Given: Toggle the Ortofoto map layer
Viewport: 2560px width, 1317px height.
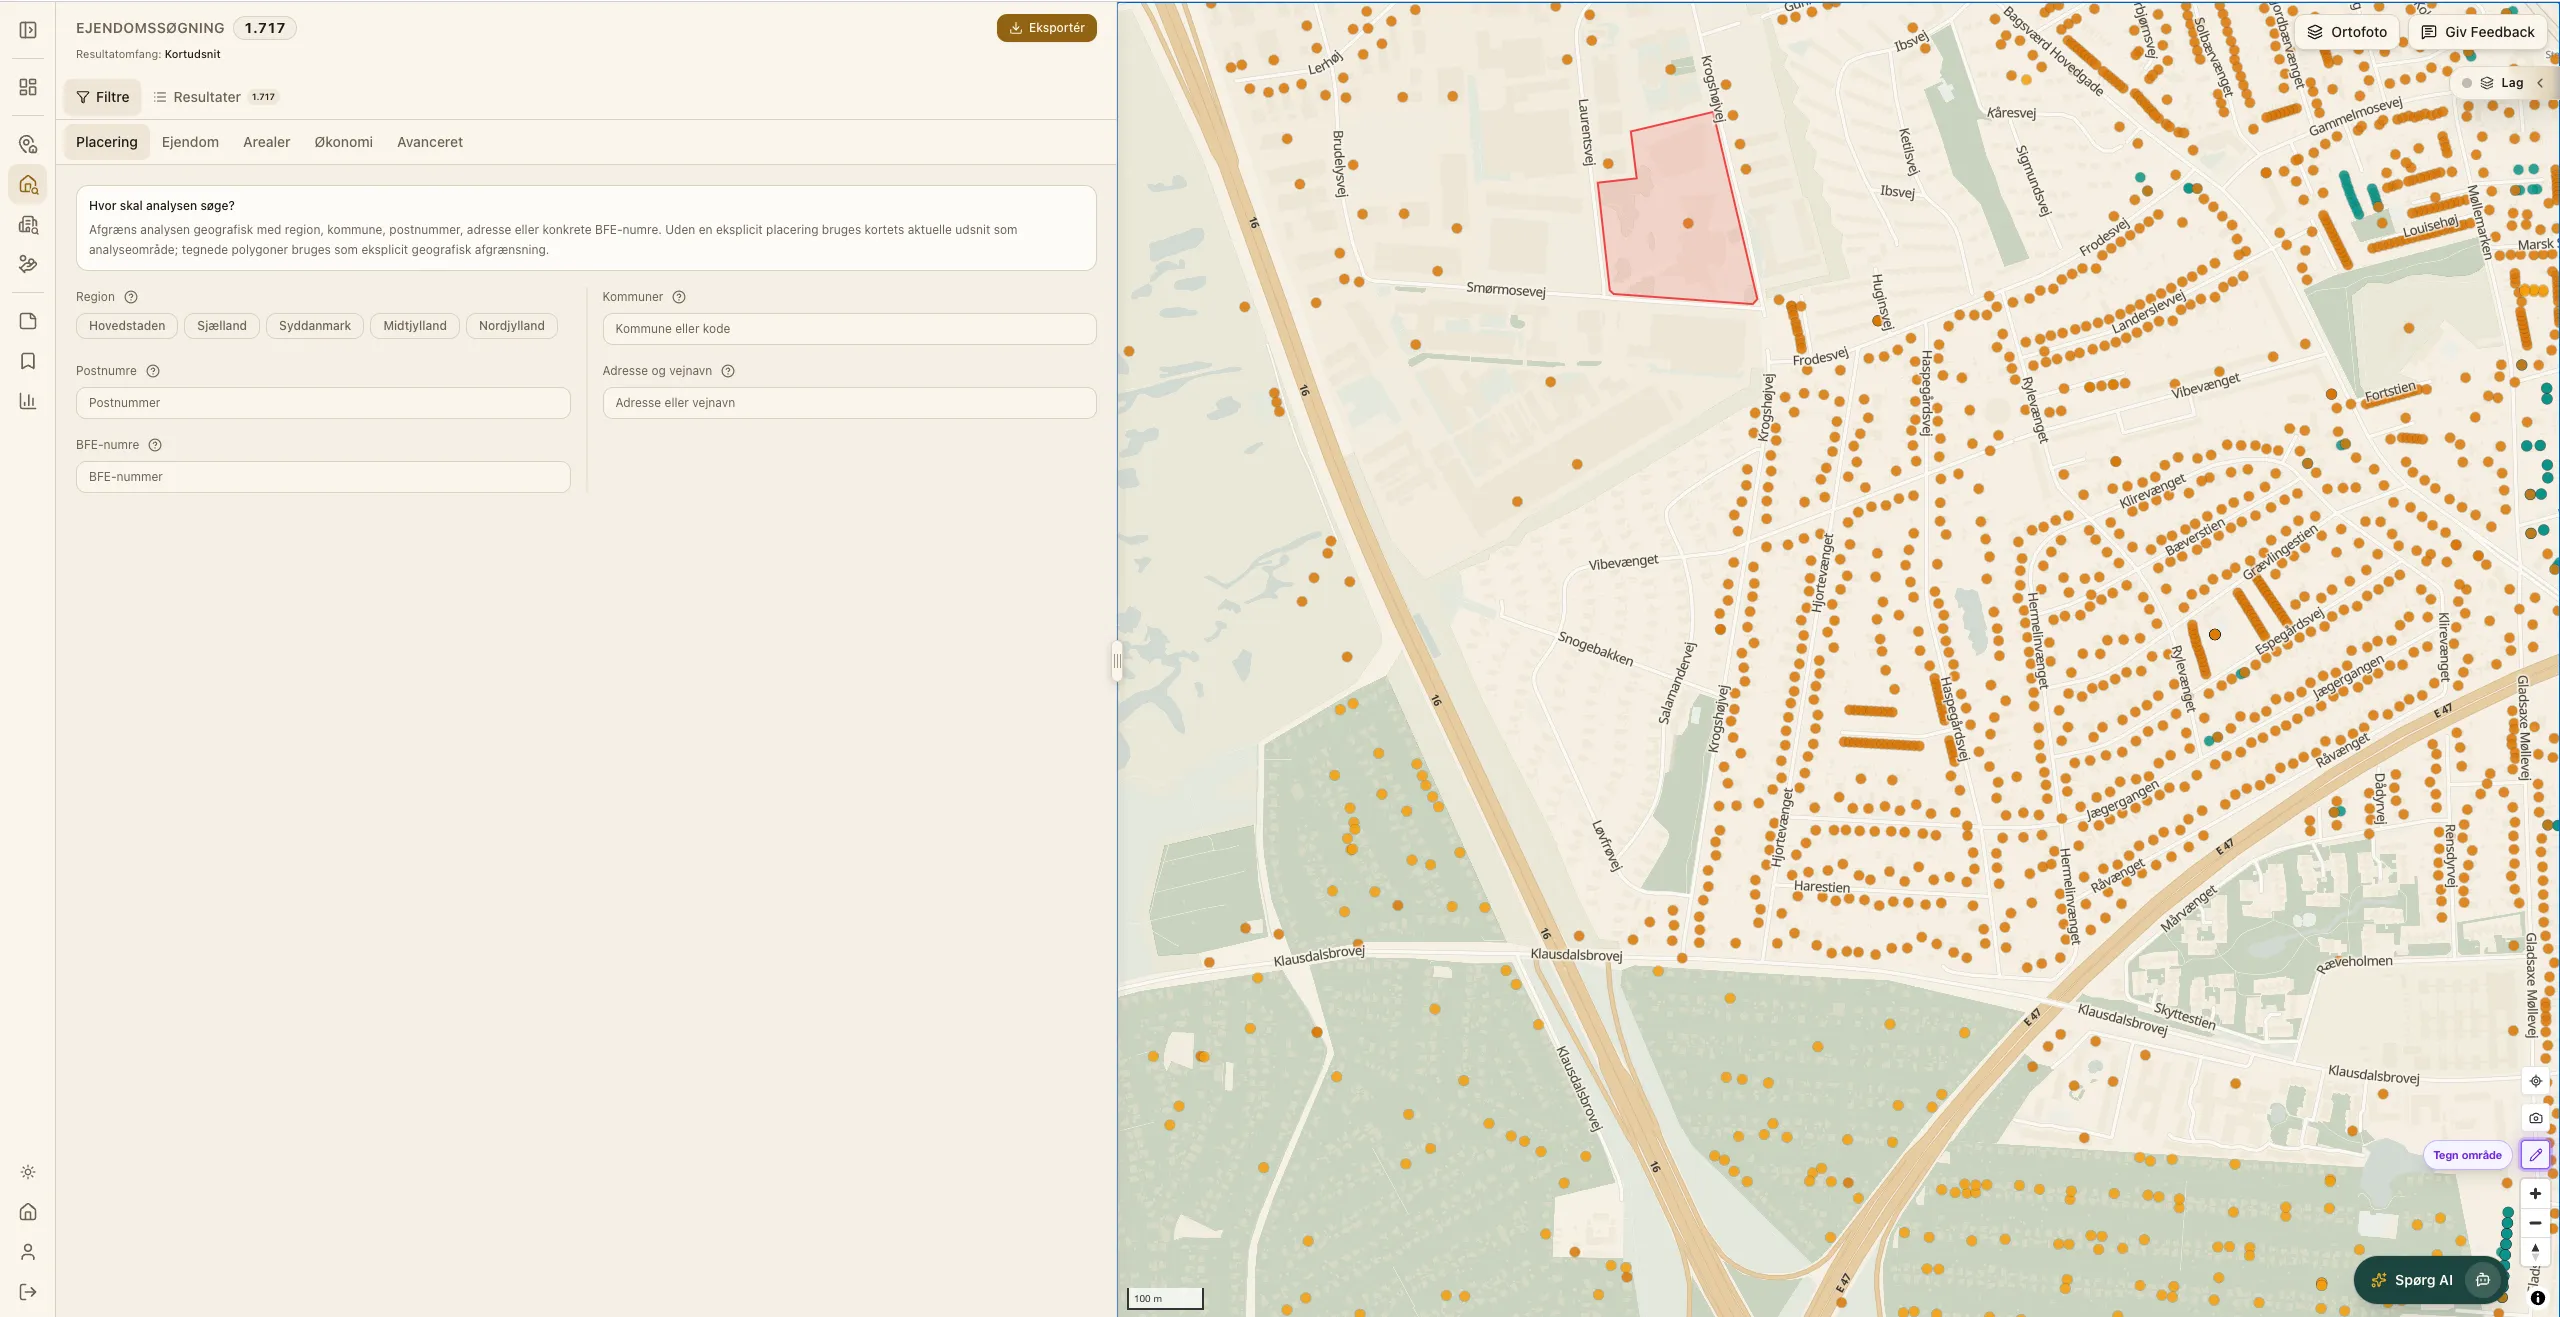Looking at the screenshot, I should (2347, 32).
